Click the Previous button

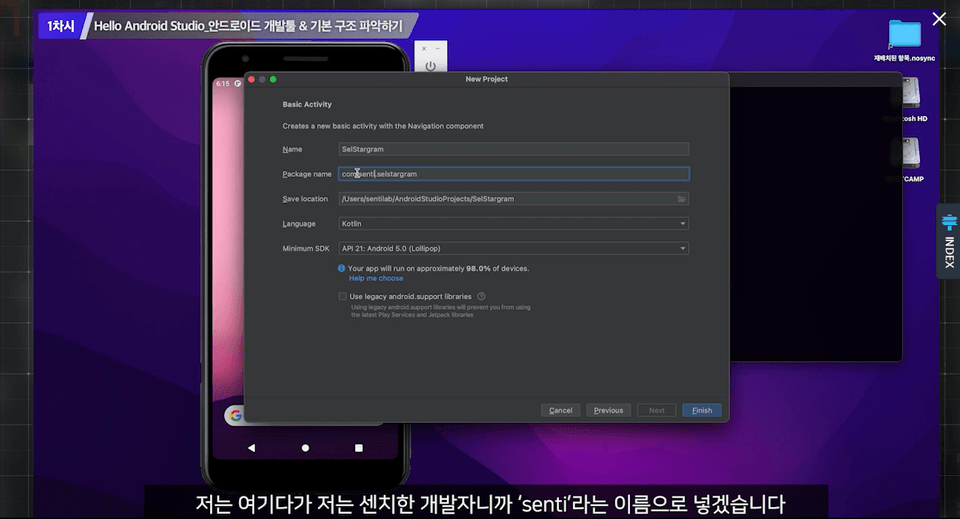coord(608,410)
